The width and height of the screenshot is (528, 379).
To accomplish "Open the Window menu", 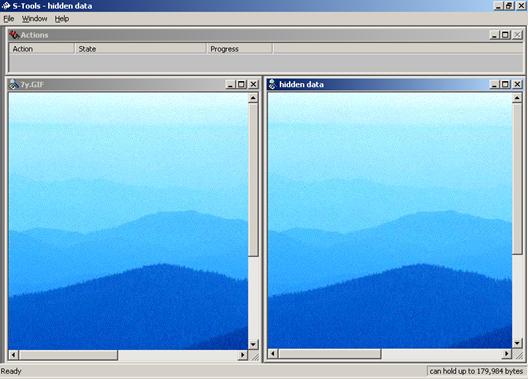I will click(34, 19).
